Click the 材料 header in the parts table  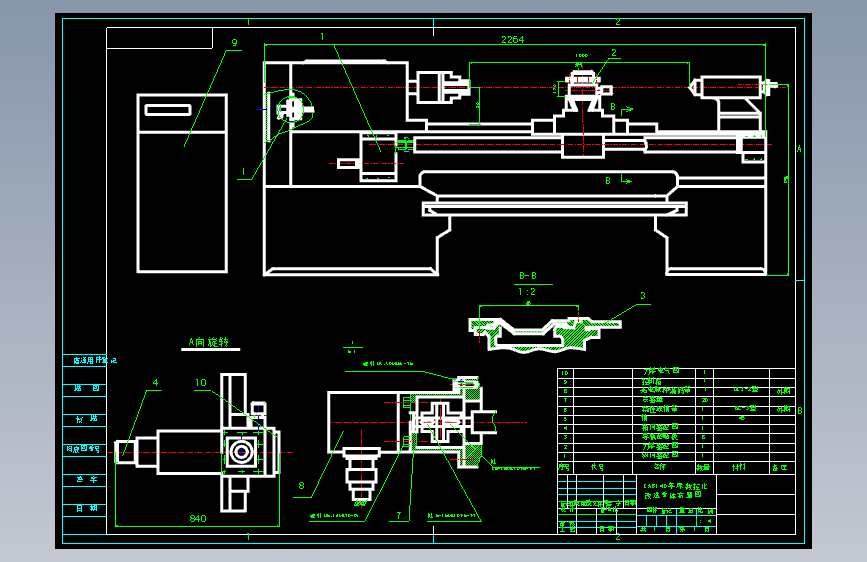click(739, 467)
